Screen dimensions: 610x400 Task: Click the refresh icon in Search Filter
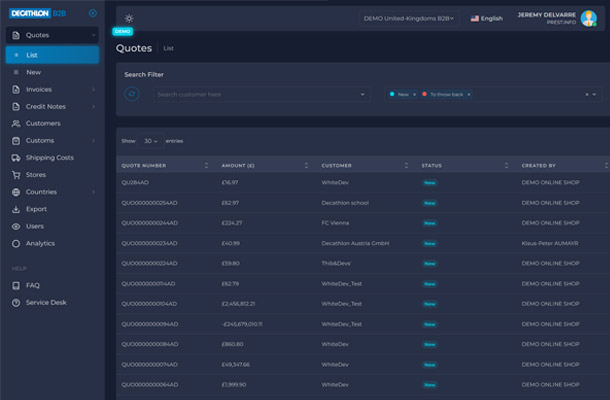click(x=132, y=94)
